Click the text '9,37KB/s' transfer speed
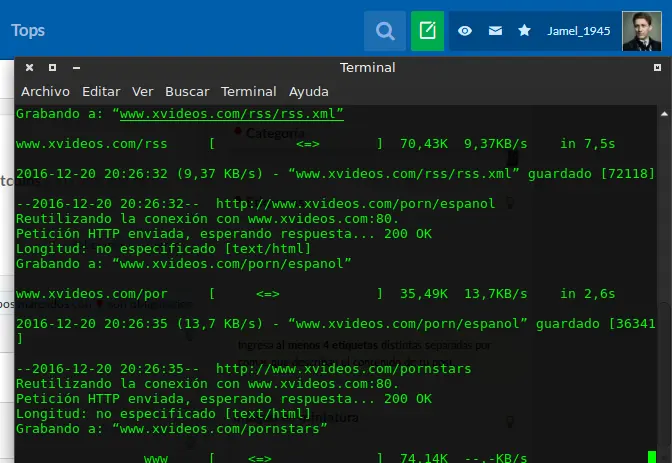The height and width of the screenshot is (463, 672). coord(496,144)
